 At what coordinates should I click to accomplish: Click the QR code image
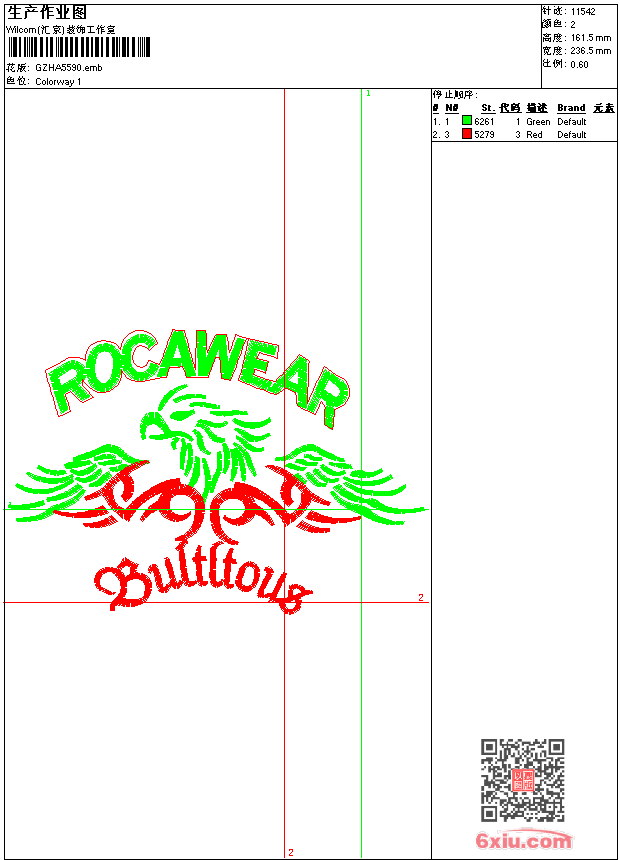click(523, 780)
